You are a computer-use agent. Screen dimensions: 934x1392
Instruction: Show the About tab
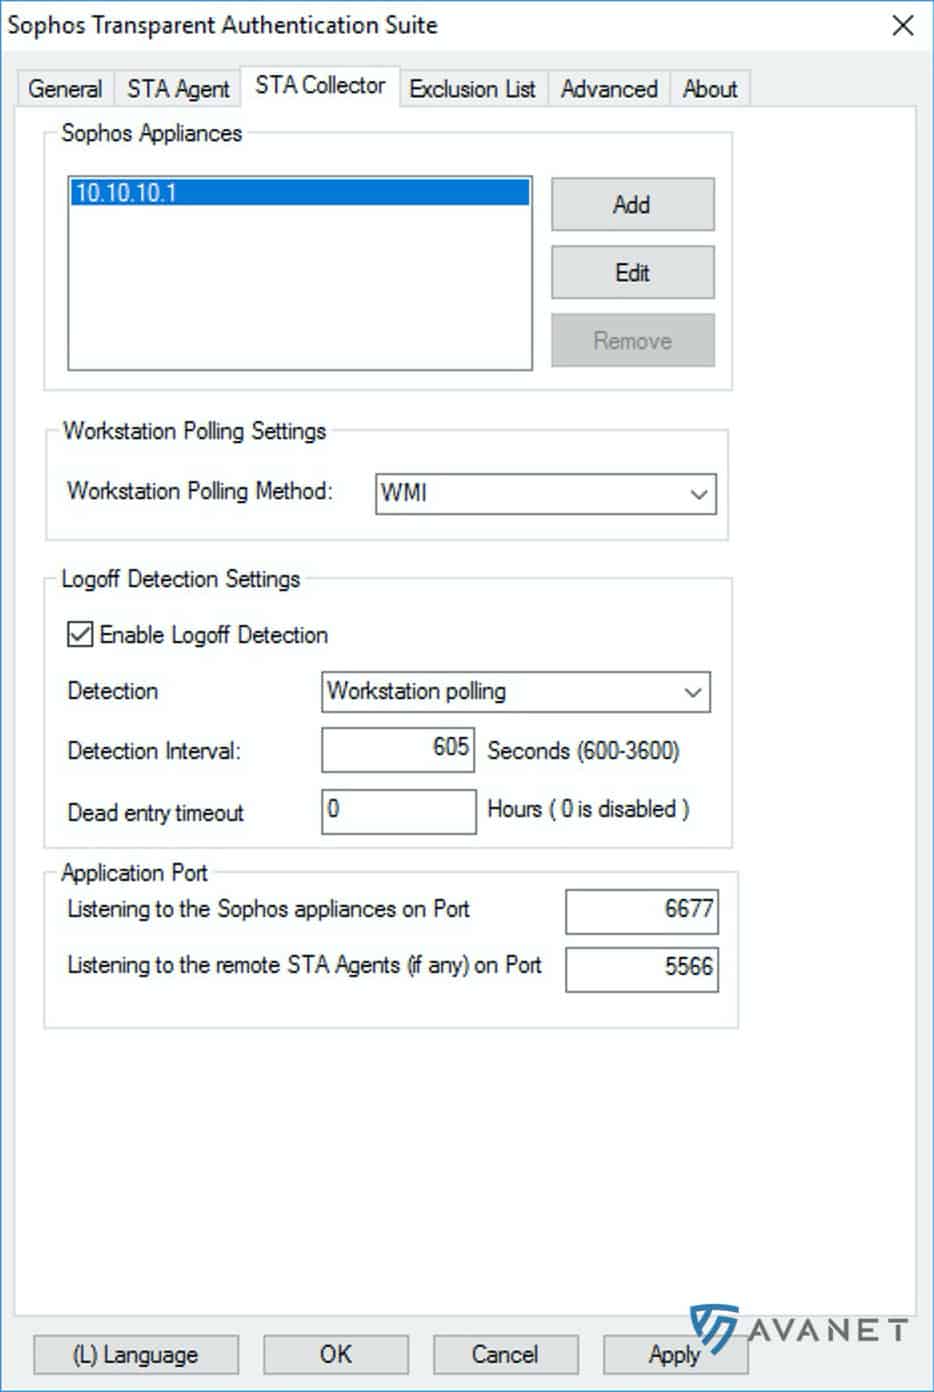(x=710, y=89)
